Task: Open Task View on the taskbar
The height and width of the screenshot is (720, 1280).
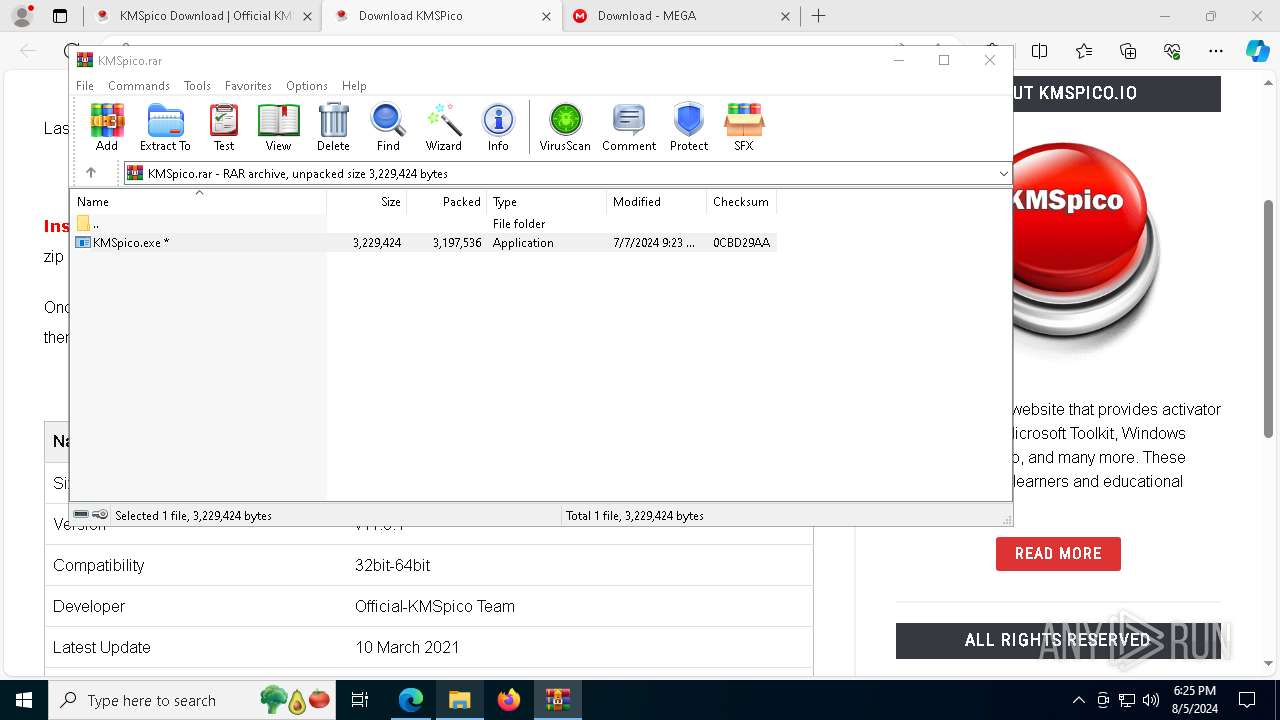Action: pyautogui.click(x=361, y=700)
